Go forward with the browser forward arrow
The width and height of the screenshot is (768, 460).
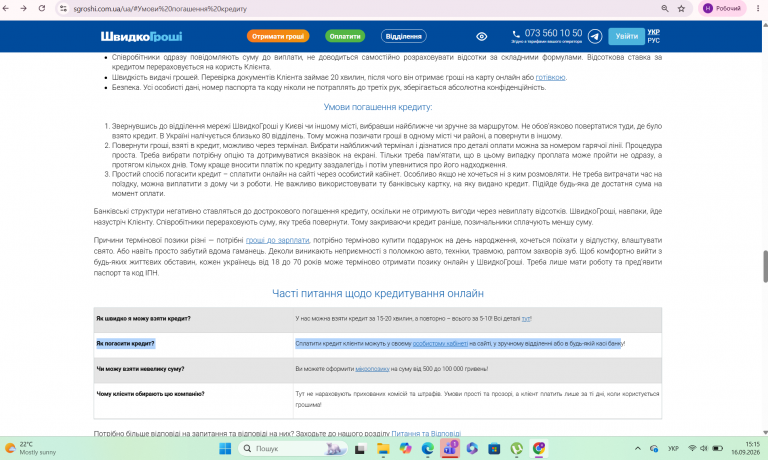tap(24, 8)
